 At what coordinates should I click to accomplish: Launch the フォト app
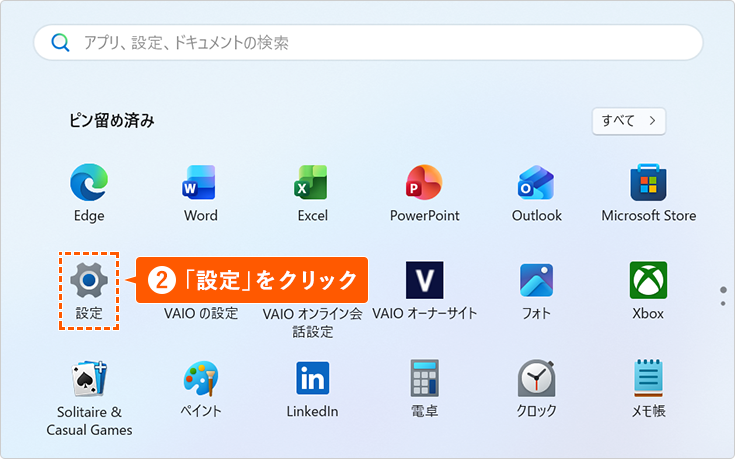point(536,282)
